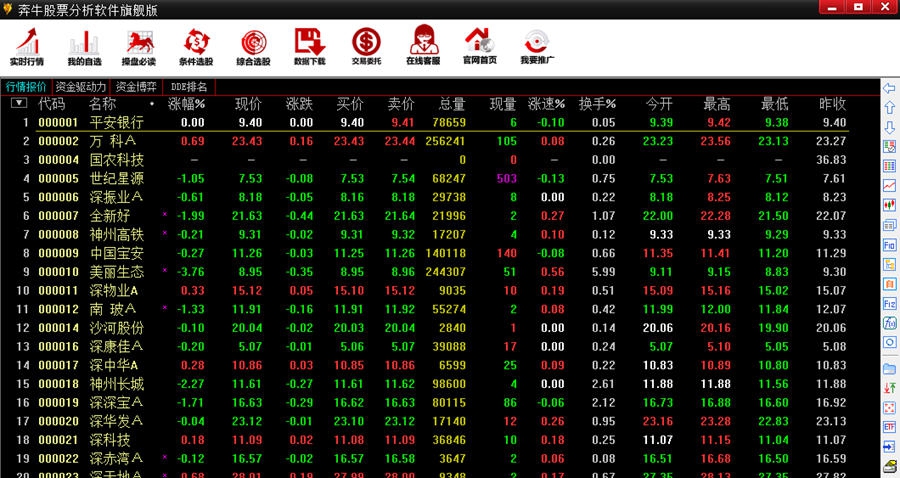Select the 南 玻A stock name

[x=112, y=309]
